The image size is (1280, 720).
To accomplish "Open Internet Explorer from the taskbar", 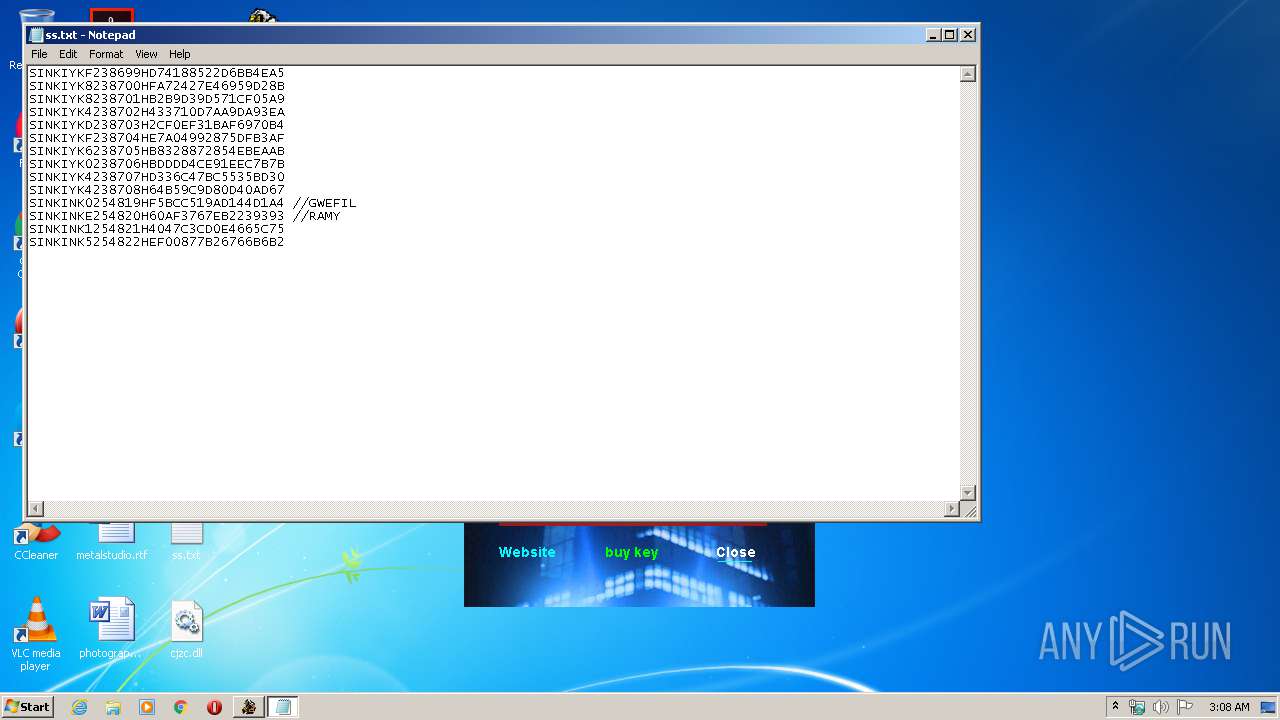I will pyautogui.click(x=79, y=707).
